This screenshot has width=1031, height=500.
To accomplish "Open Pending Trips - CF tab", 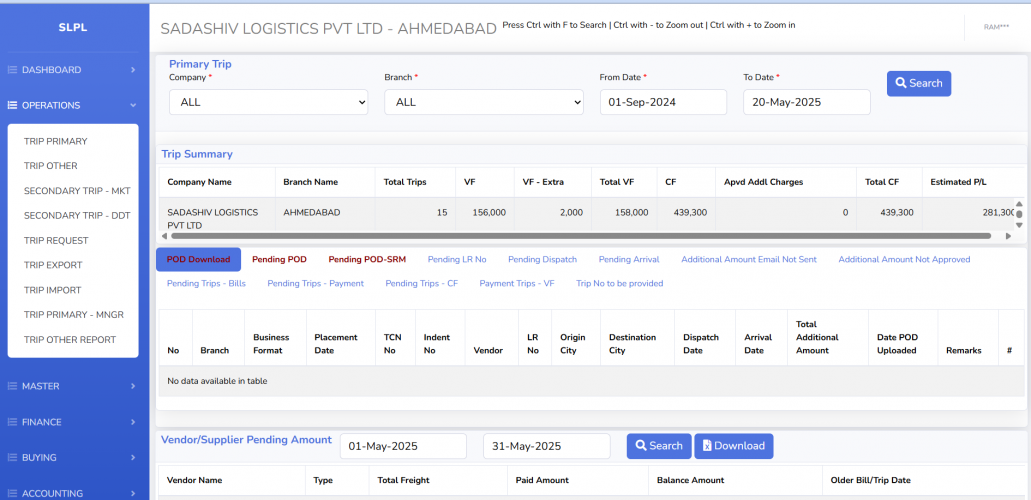I will (421, 284).
